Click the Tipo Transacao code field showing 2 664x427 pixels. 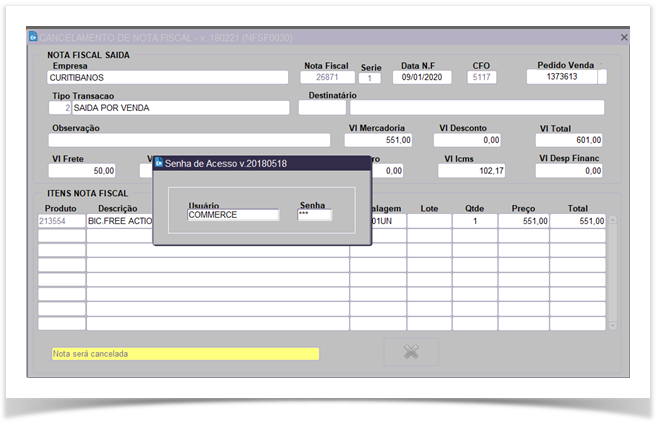[60, 108]
